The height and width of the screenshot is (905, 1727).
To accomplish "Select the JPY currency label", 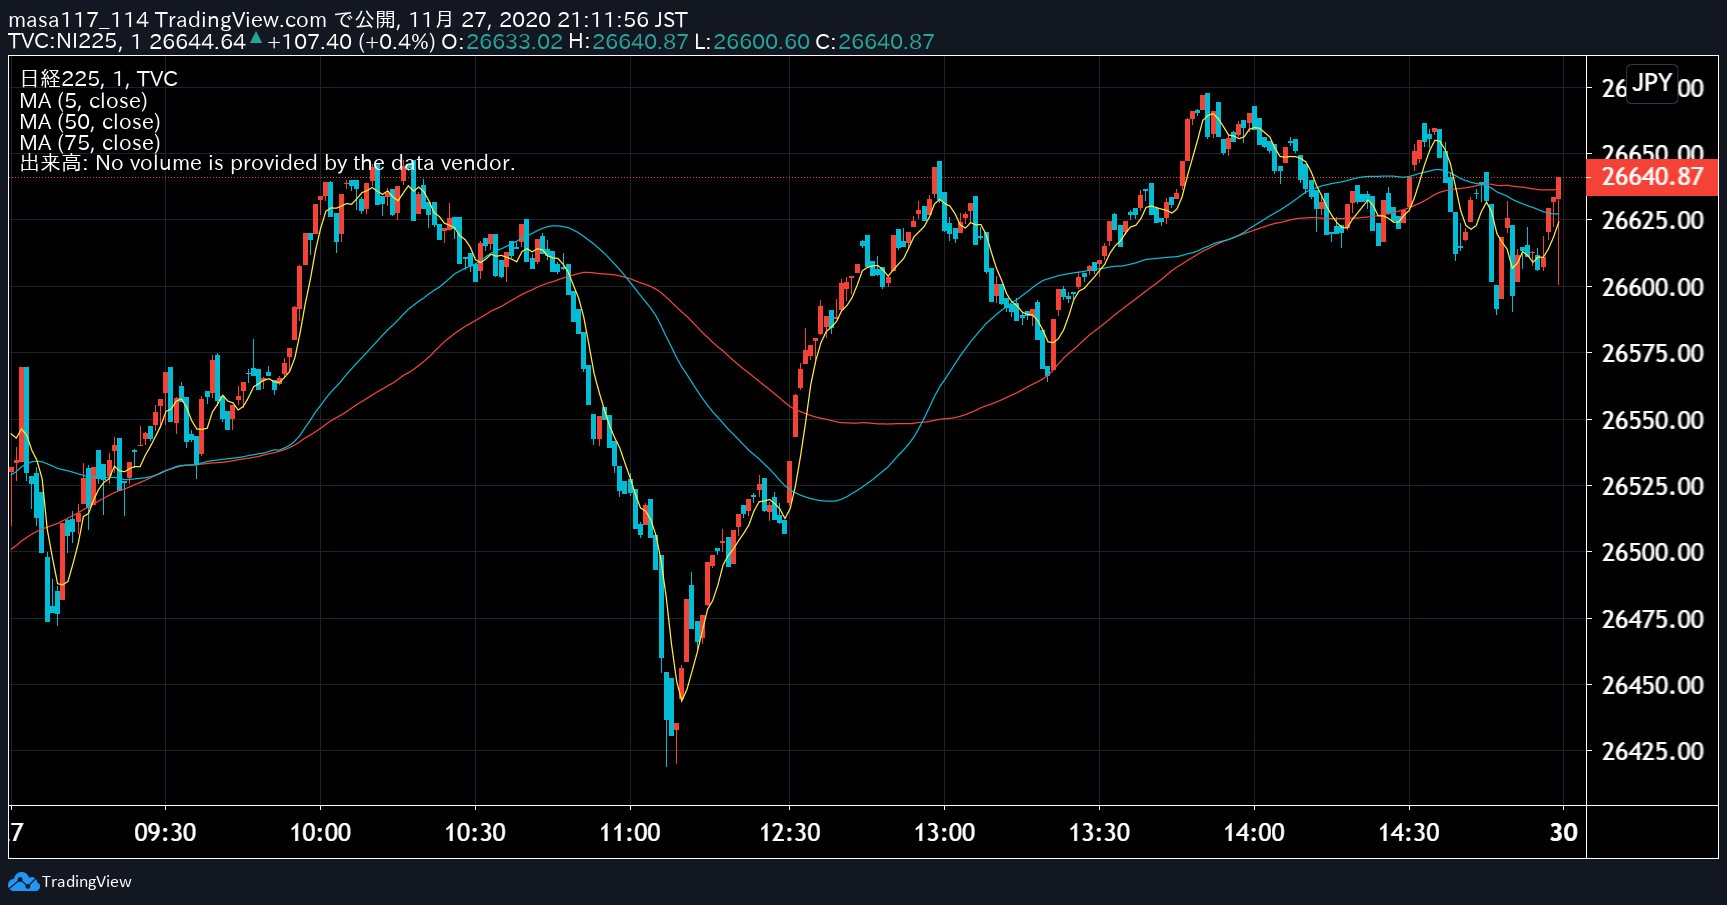I will [1652, 83].
